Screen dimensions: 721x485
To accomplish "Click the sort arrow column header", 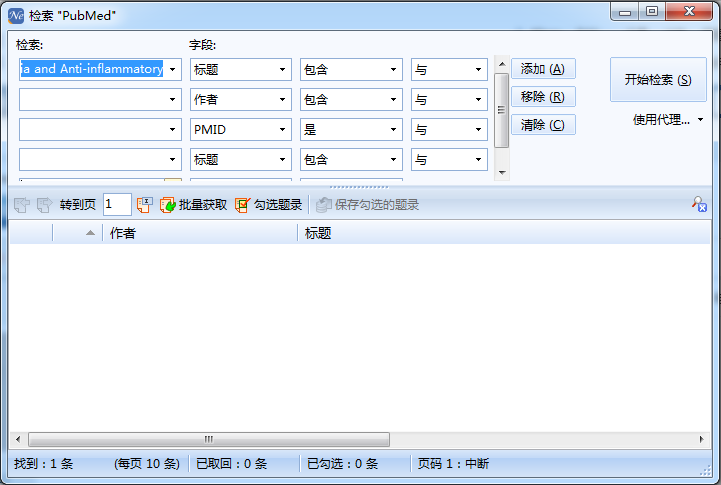I will pyautogui.click(x=77, y=233).
